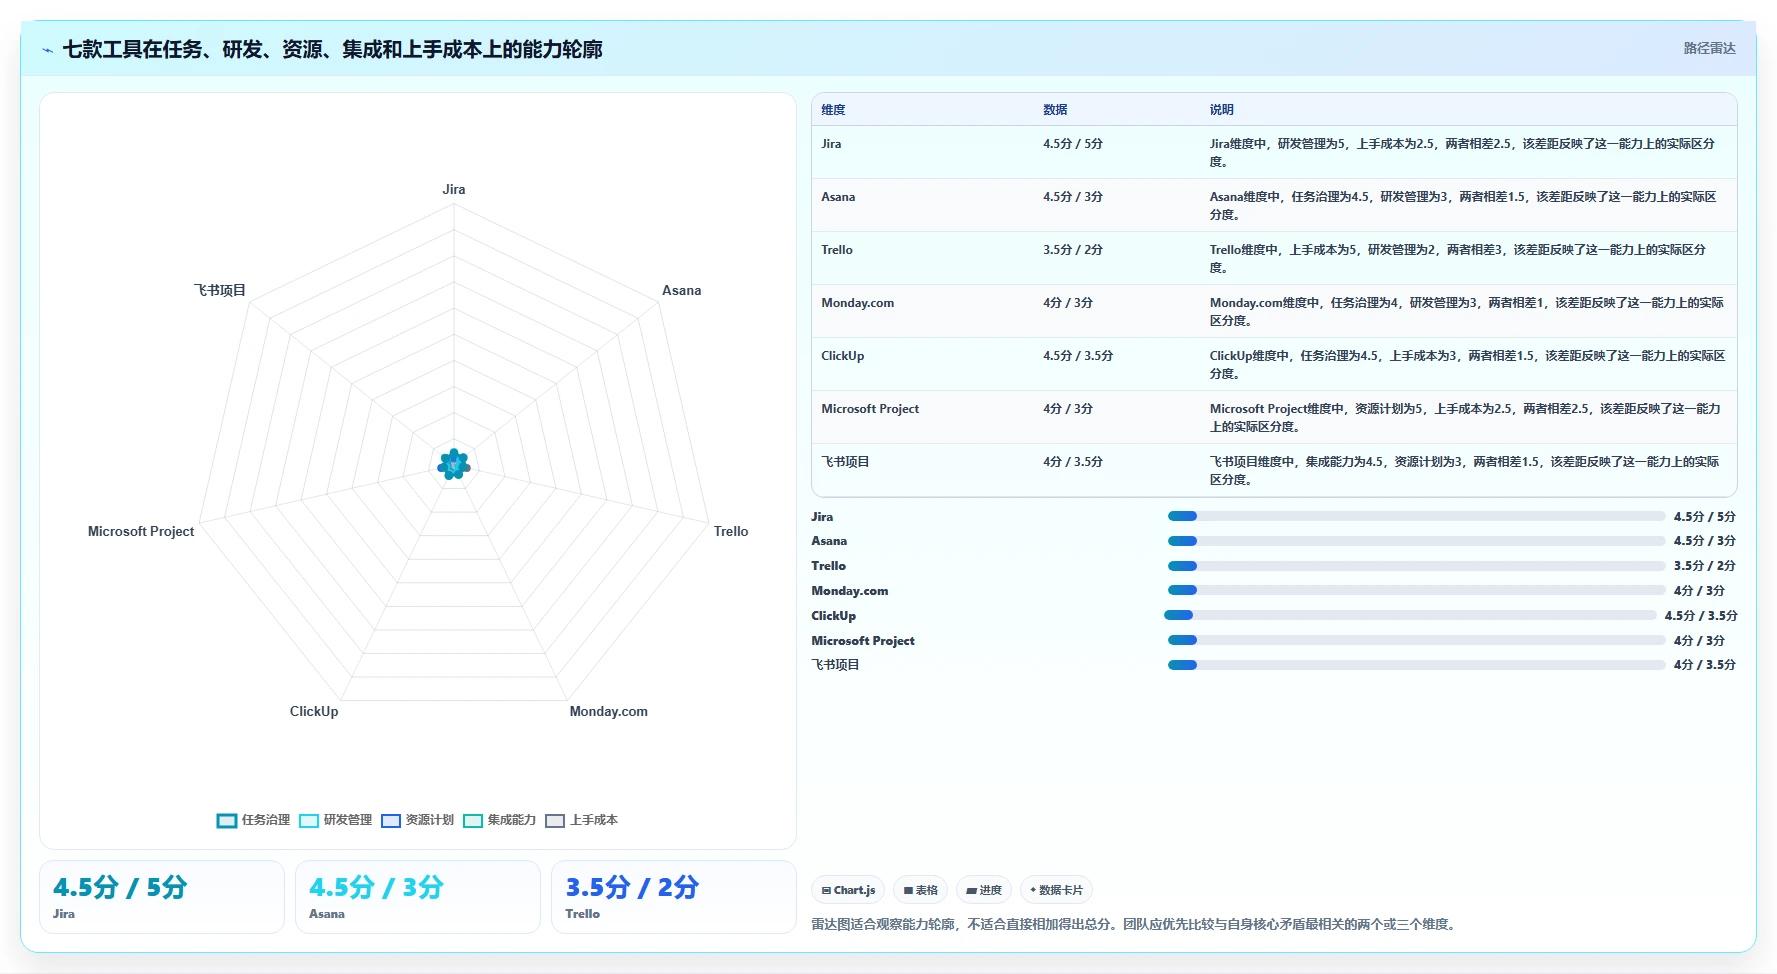Click the Asana axis label on radar chart
Viewport: 1777px width, 974px height.
click(x=681, y=290)
